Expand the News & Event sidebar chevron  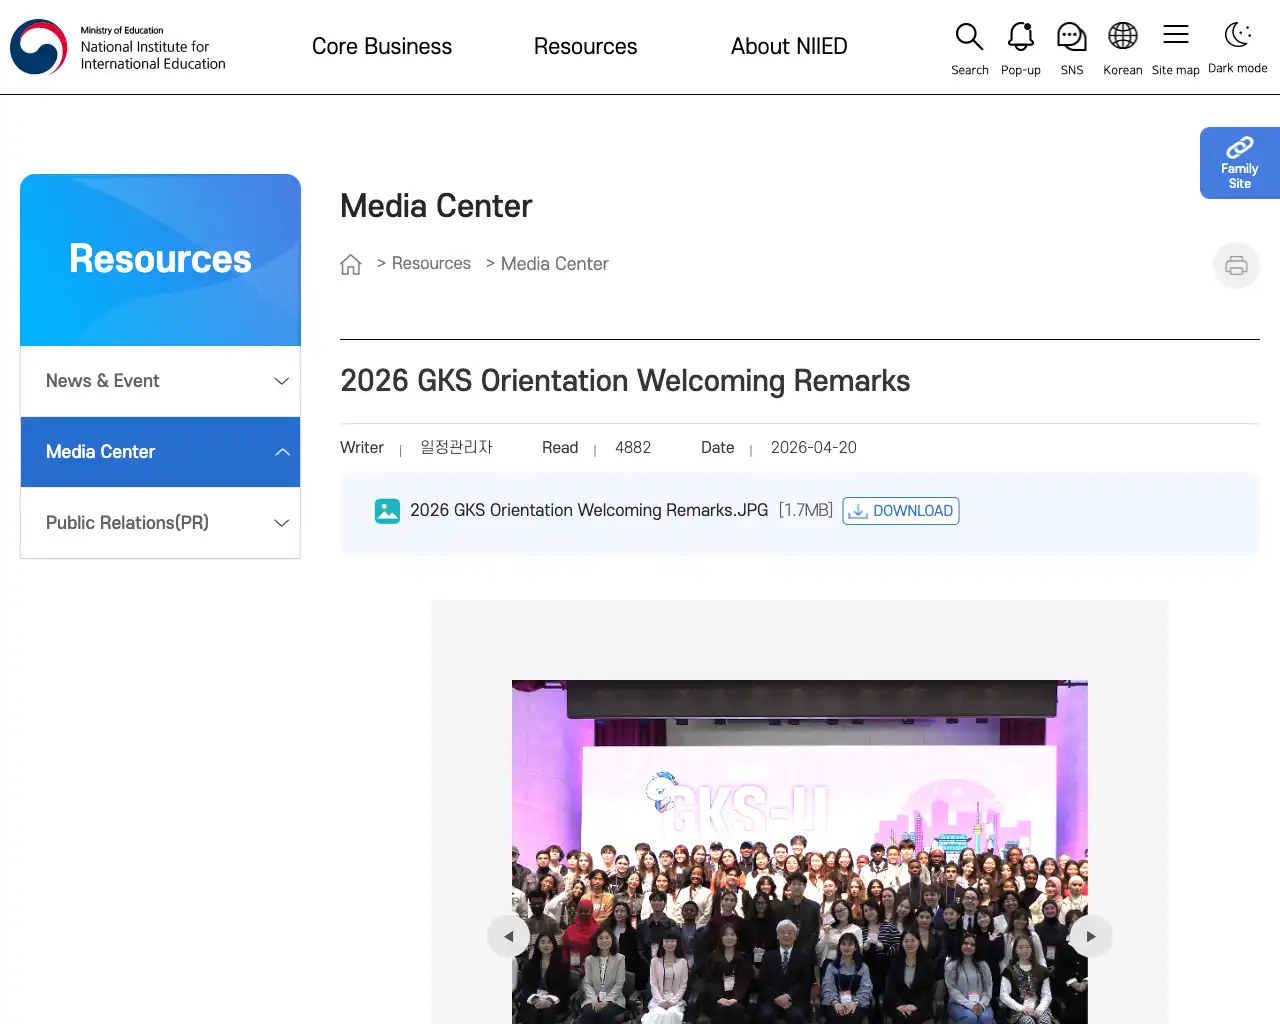coord(282,381)
